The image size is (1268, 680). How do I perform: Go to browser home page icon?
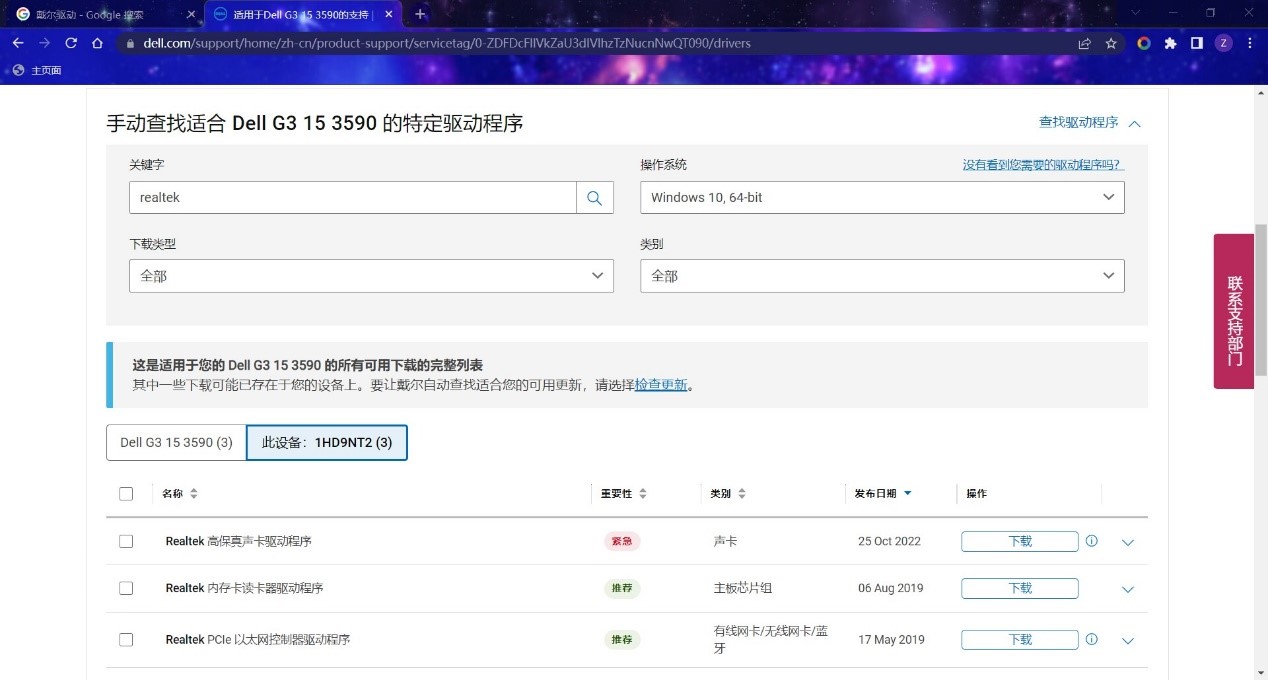click(97, 43)
